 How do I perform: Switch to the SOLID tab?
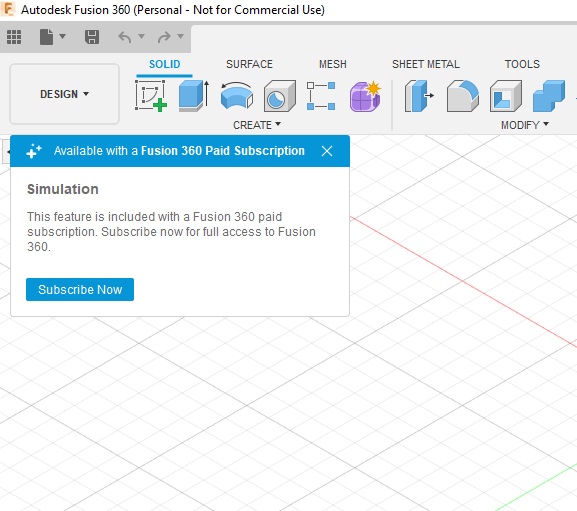[164, 64]
